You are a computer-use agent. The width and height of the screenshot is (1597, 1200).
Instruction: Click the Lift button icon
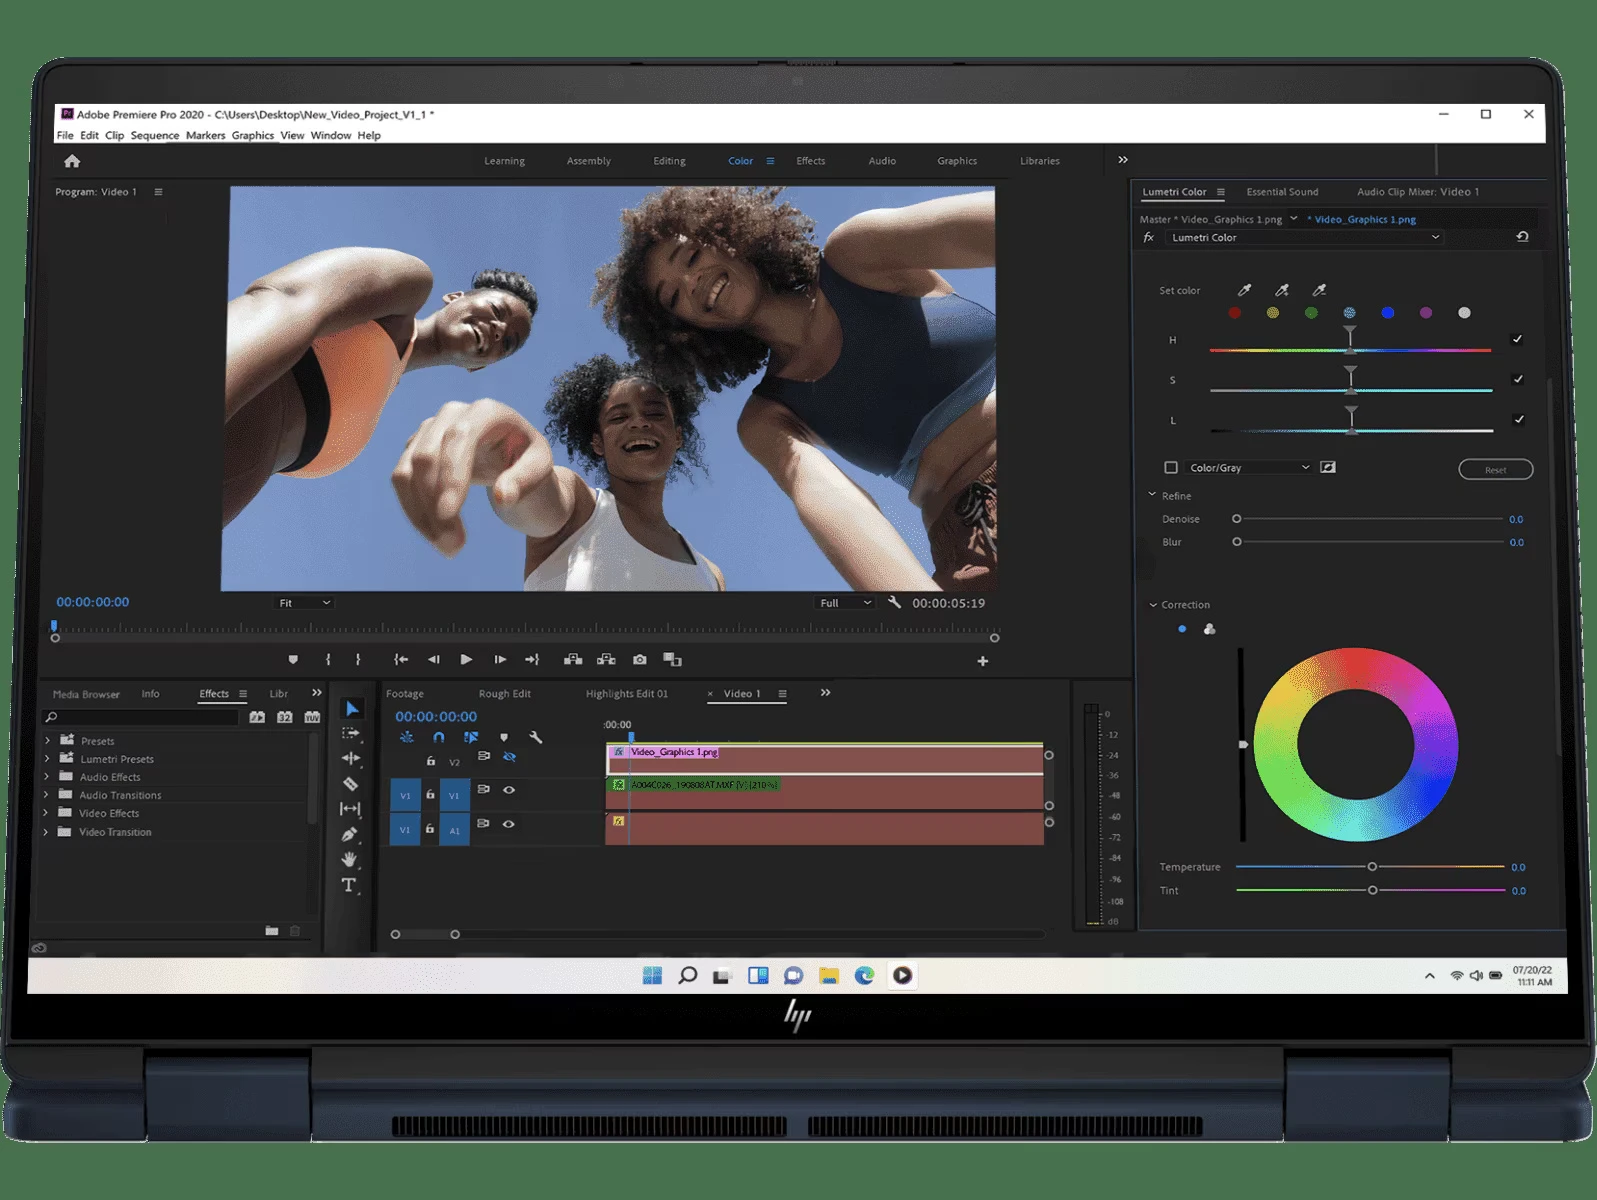573,660
